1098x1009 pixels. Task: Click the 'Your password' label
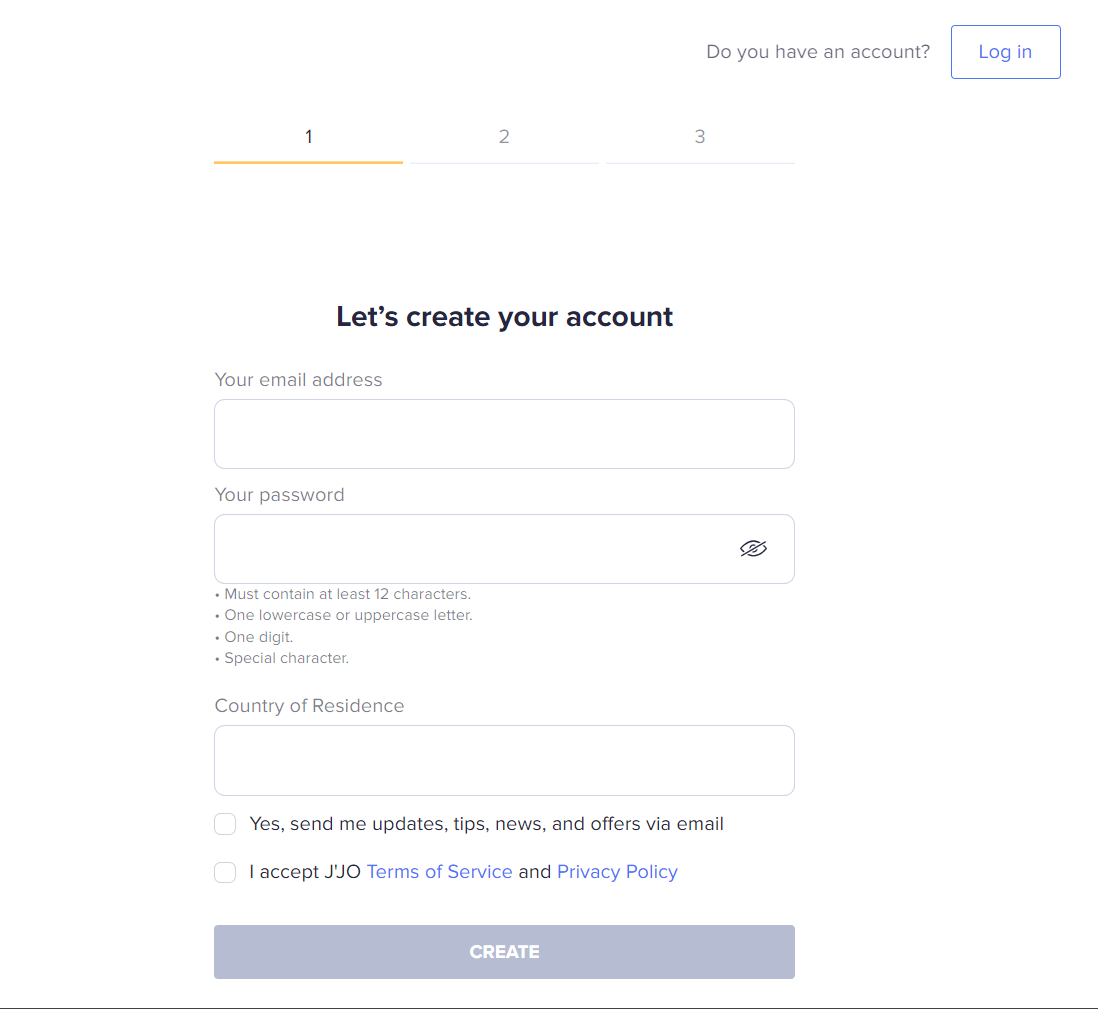point(279,495)
